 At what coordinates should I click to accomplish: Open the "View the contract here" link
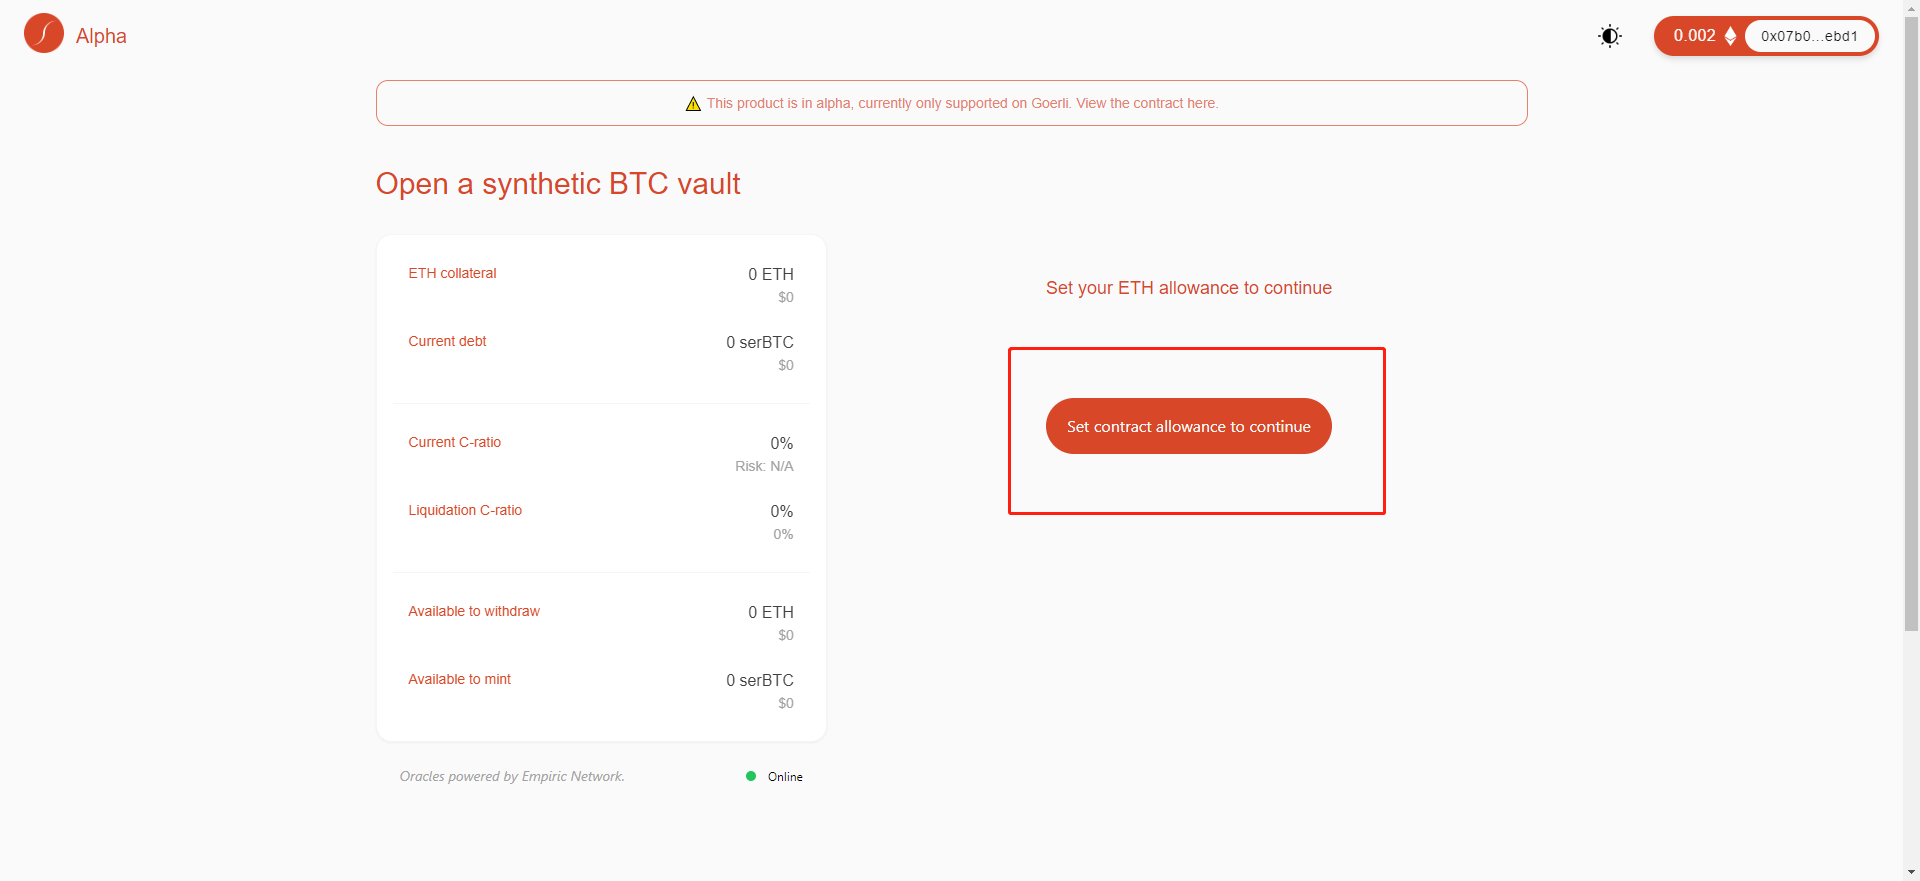coord(1146,103)
